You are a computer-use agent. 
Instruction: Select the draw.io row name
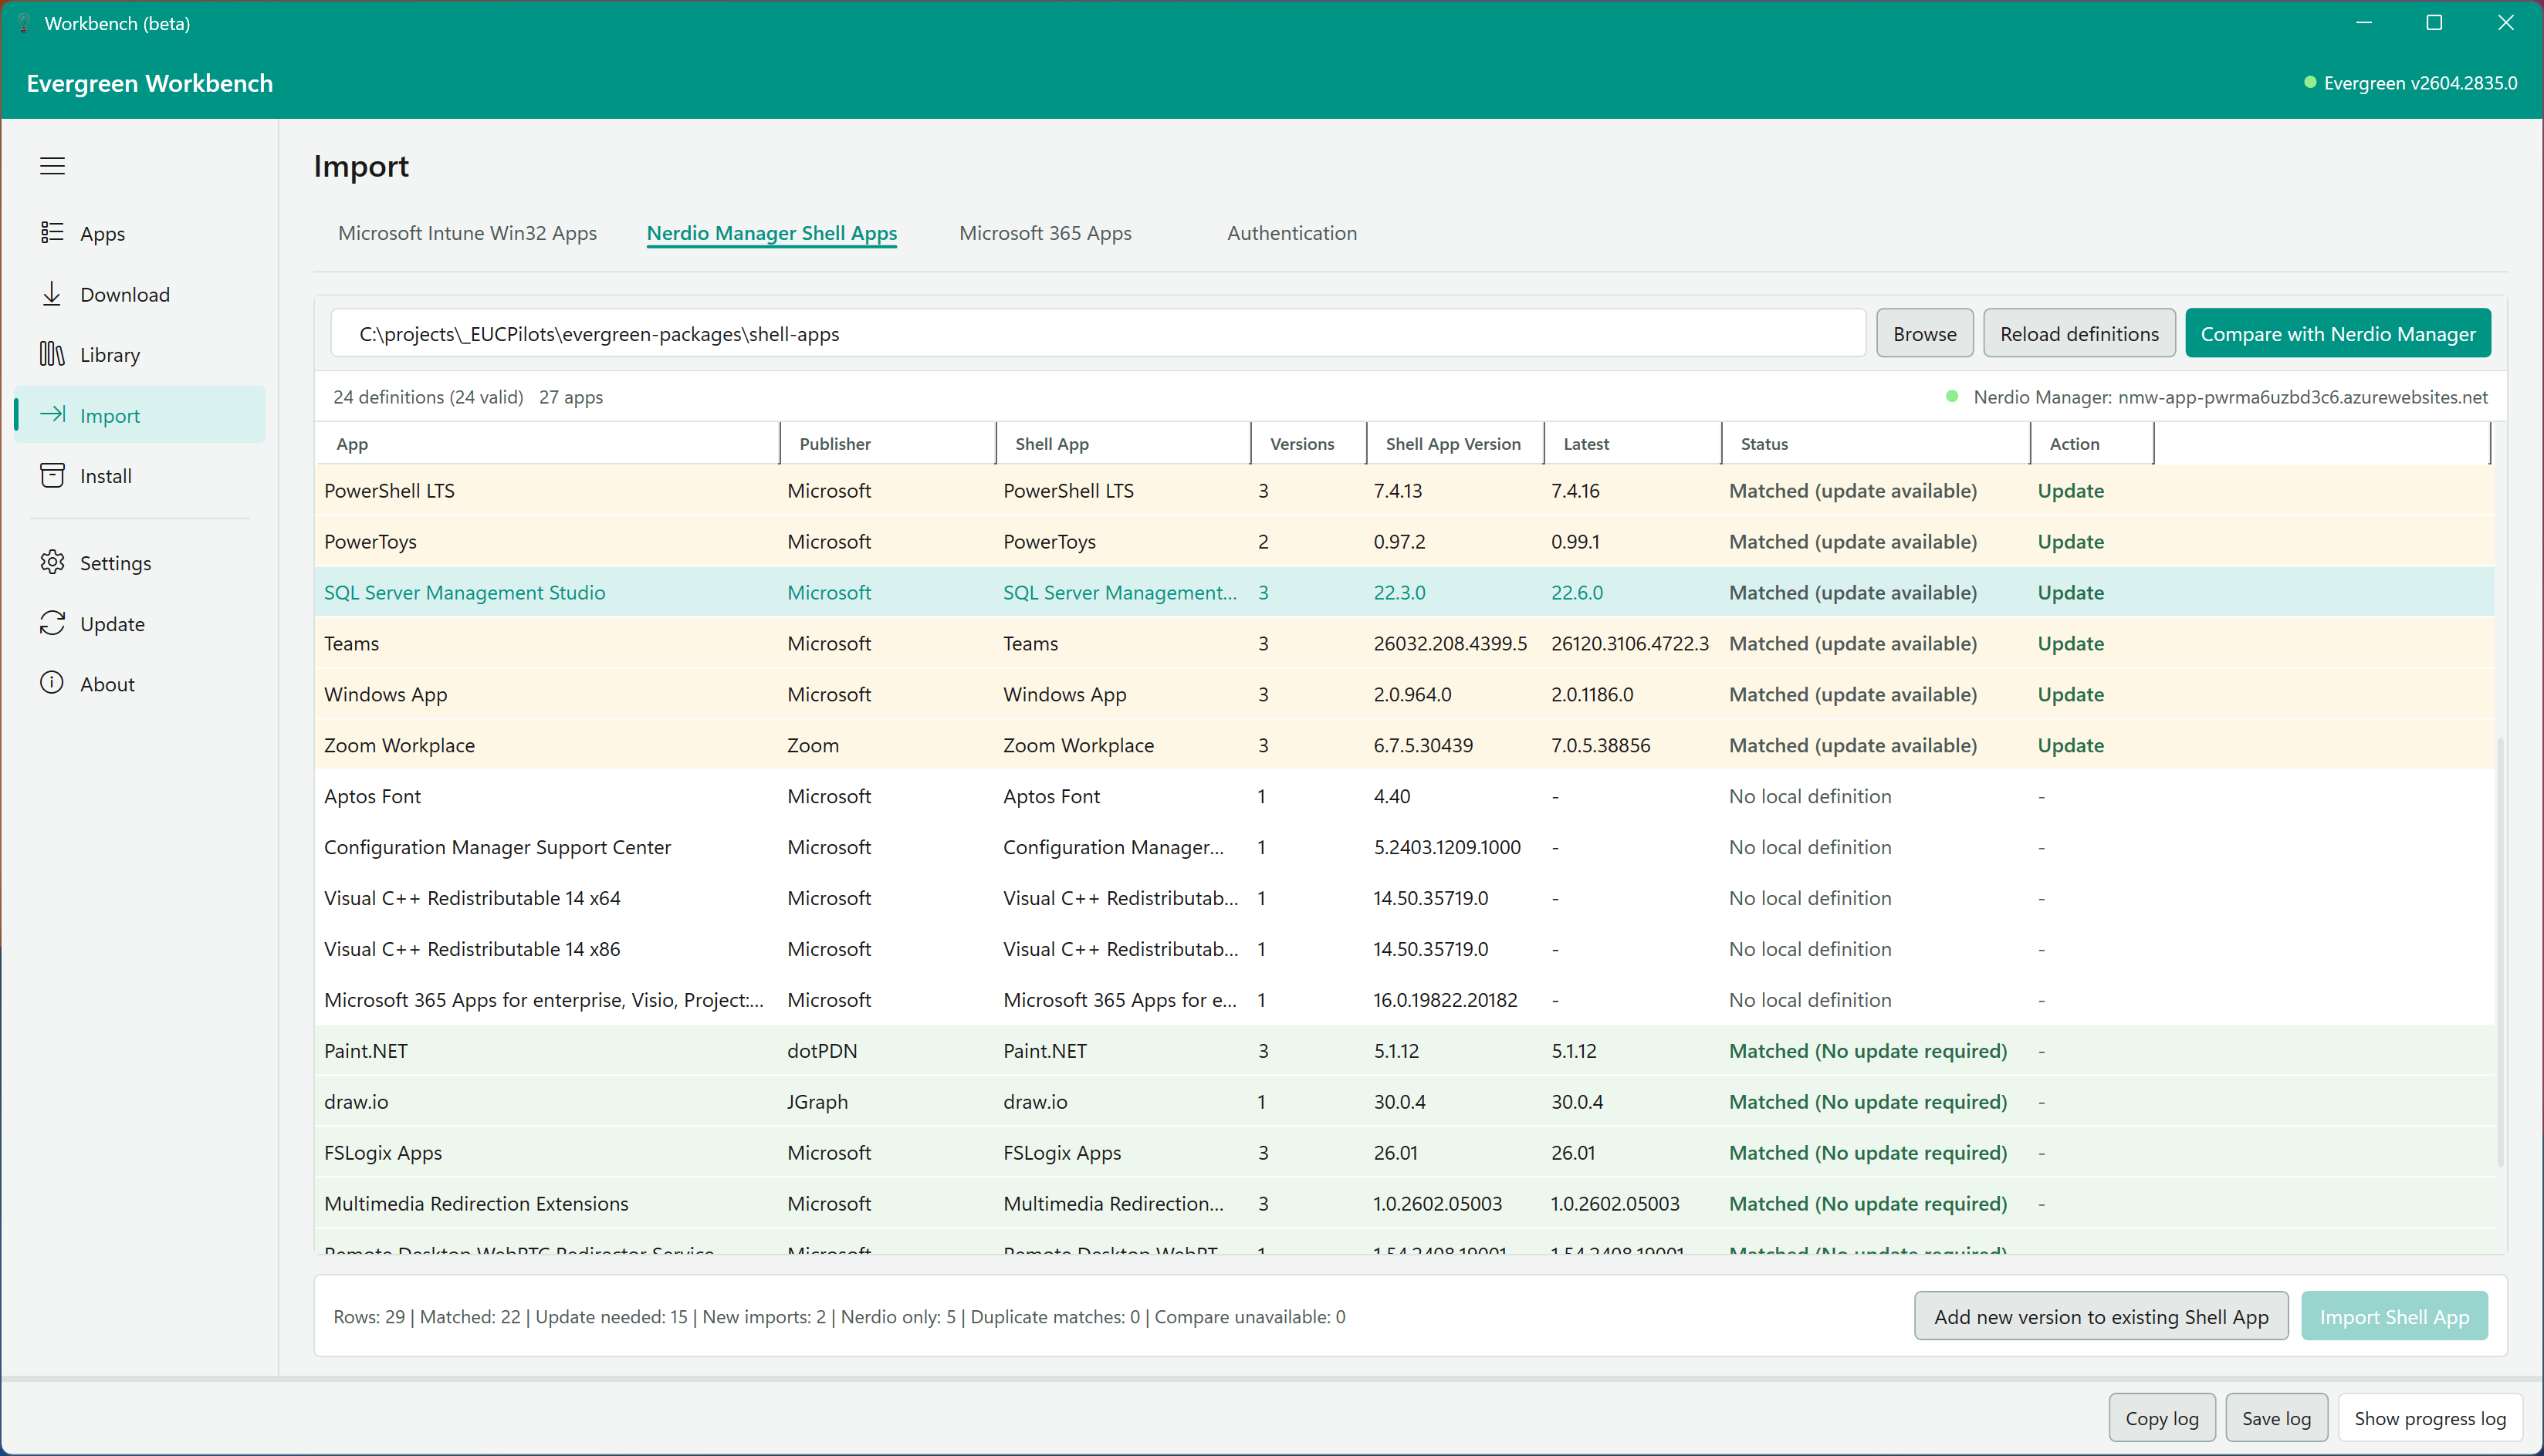point(356,1102)
